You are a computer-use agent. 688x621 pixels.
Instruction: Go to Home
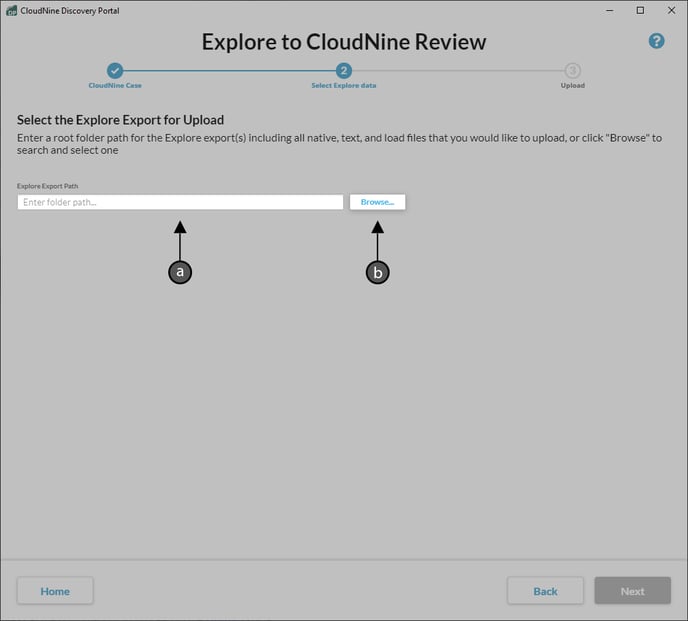55,591
